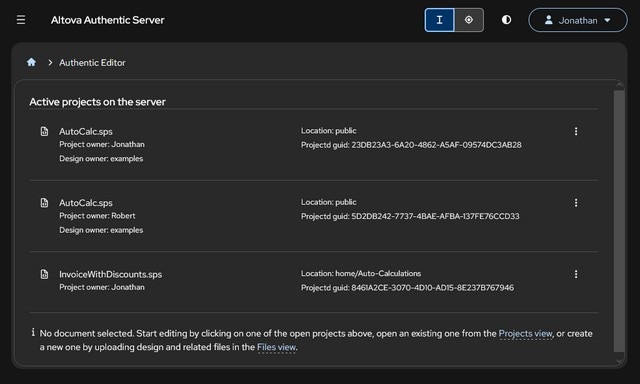Screen dimensions: 640x384
Task: Open options menu for Jonathan's AutoCalc.sps
Action: [x=576, y=131]
